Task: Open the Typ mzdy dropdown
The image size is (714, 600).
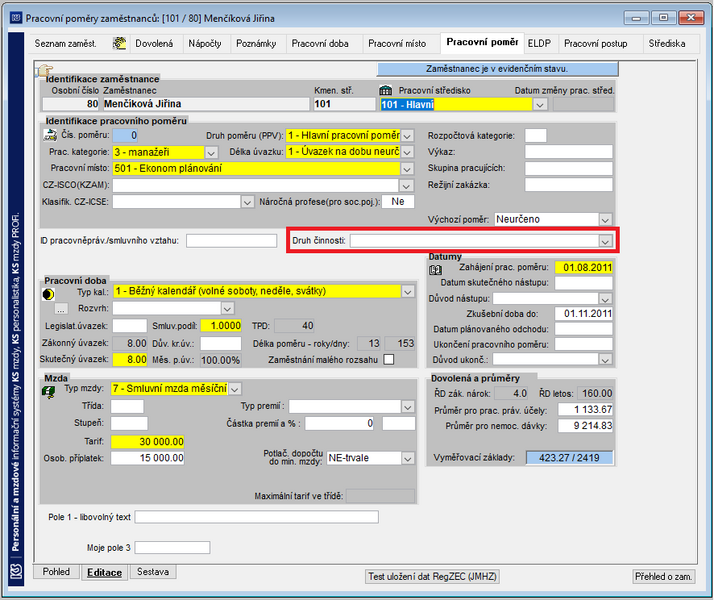Action: pos(235,389)
